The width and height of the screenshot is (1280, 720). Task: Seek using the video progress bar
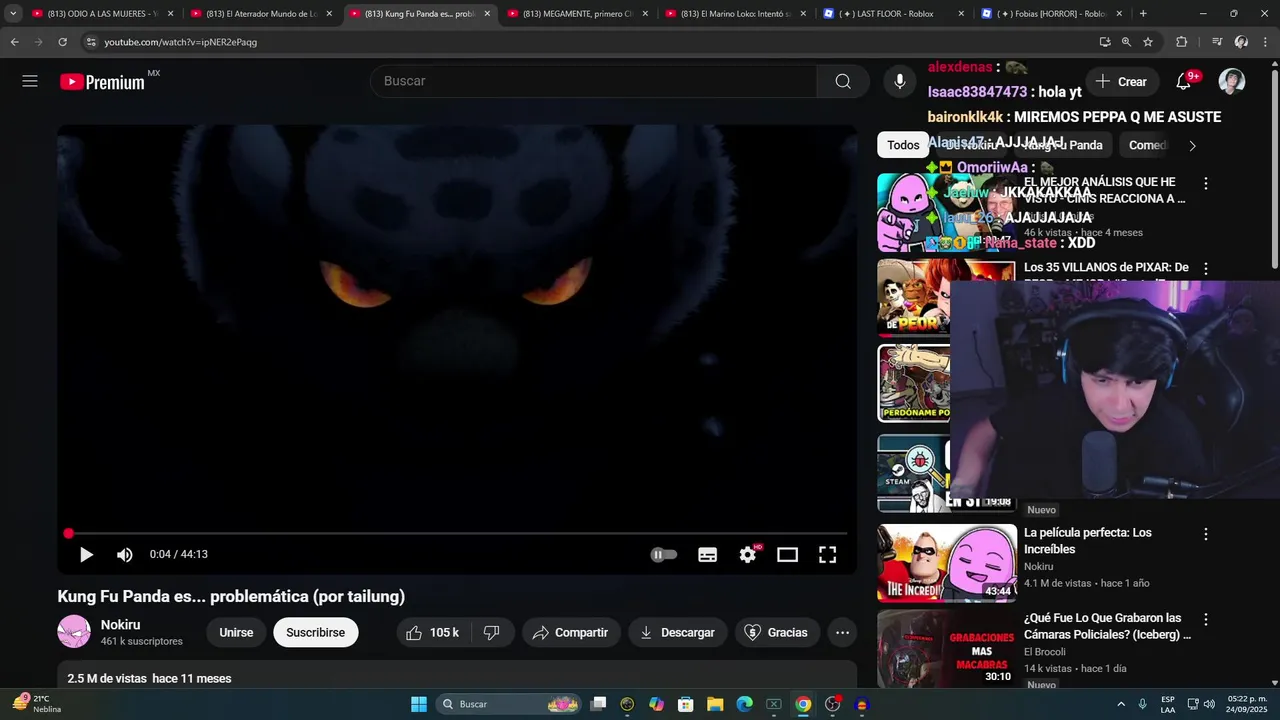[x=457, y=534]
